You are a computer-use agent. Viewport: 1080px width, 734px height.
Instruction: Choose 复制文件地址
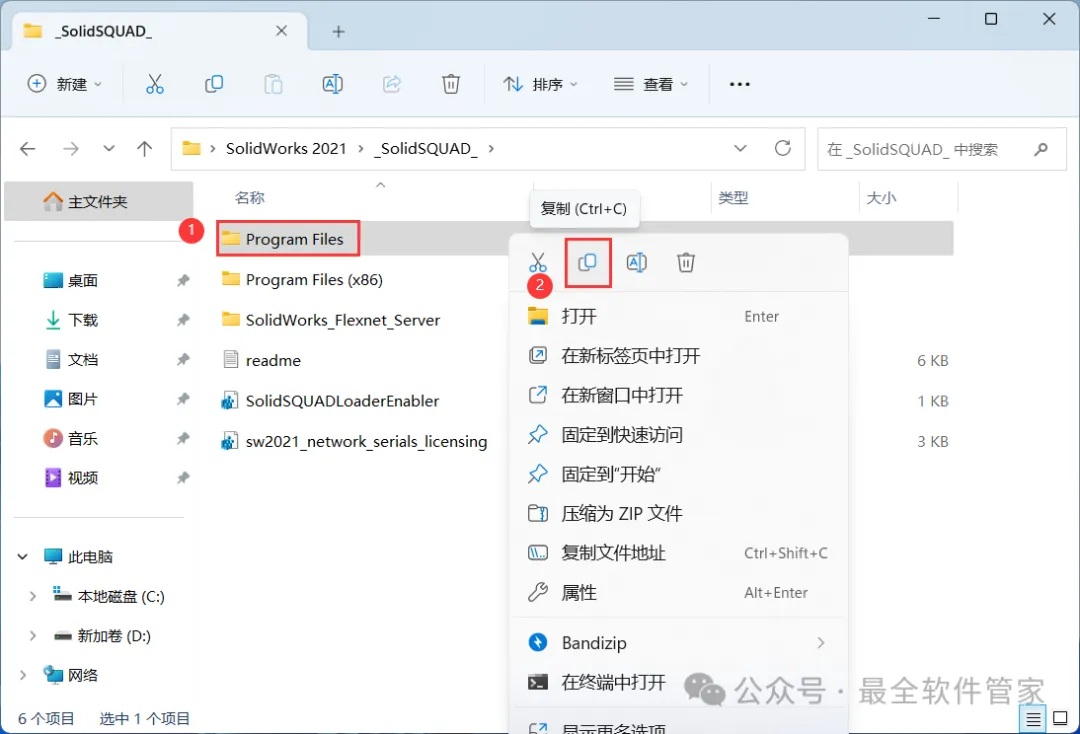tap(678, 553)
